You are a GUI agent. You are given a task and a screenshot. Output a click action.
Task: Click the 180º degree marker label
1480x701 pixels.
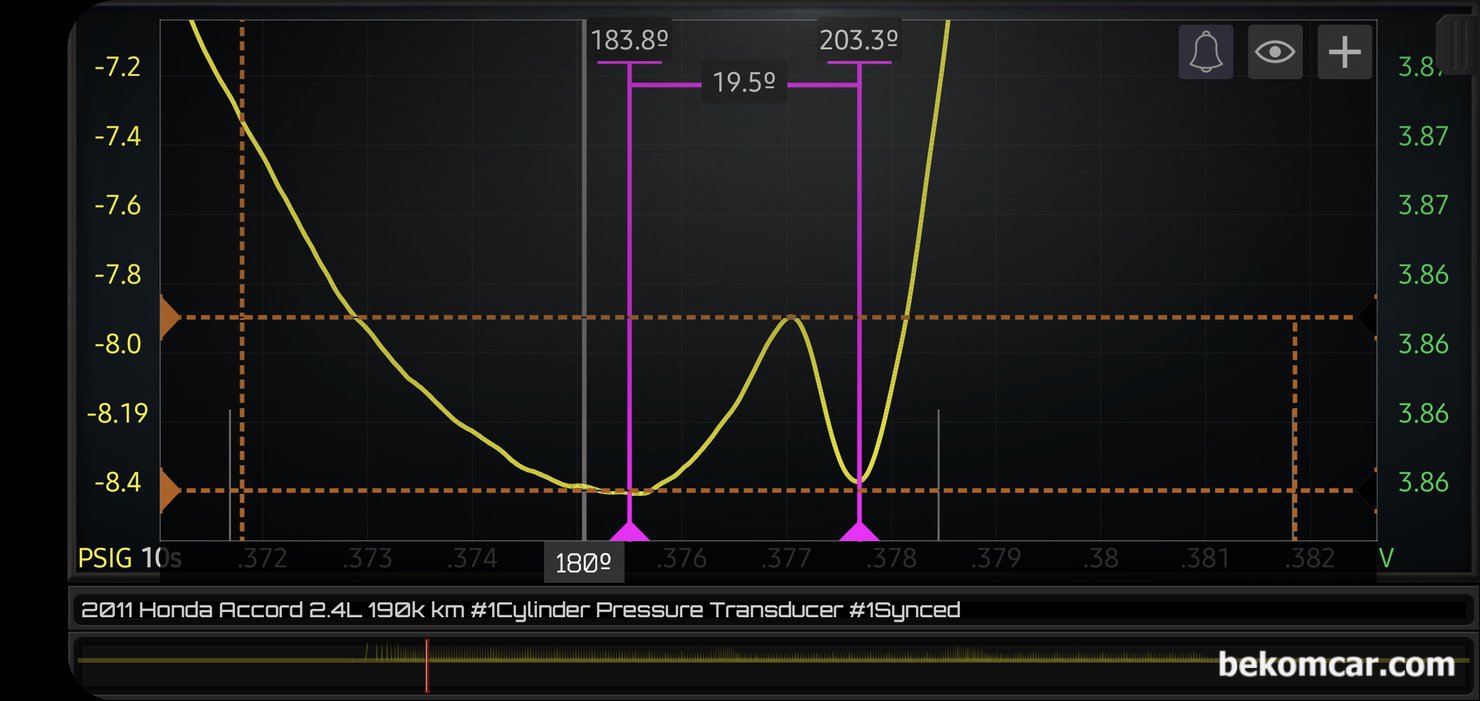(584, 563)
